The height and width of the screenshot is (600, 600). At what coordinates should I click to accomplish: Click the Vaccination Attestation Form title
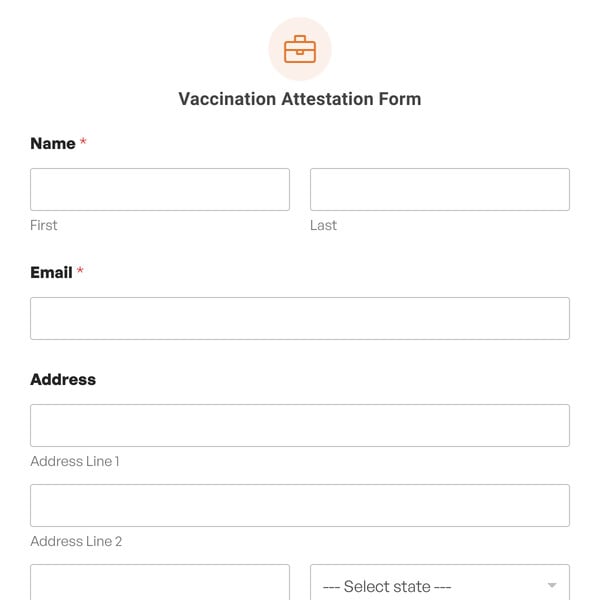[x=300, y=99]
